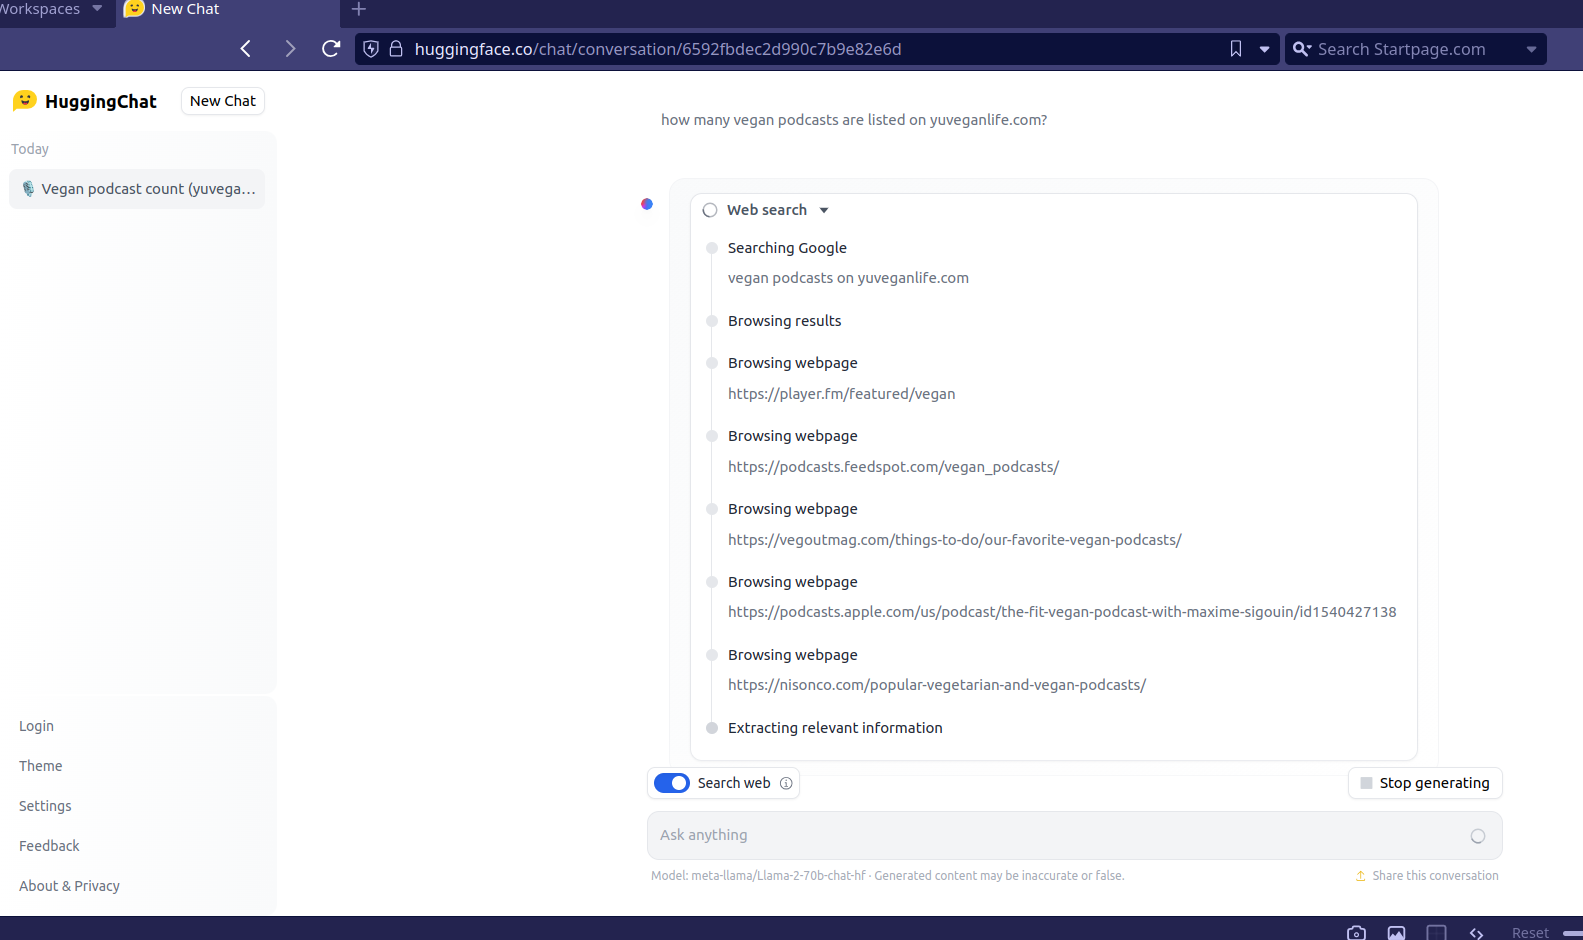Click the padlock site security icon
The width and height of the screenshot is (1583, 940).
tap(396, 49)
